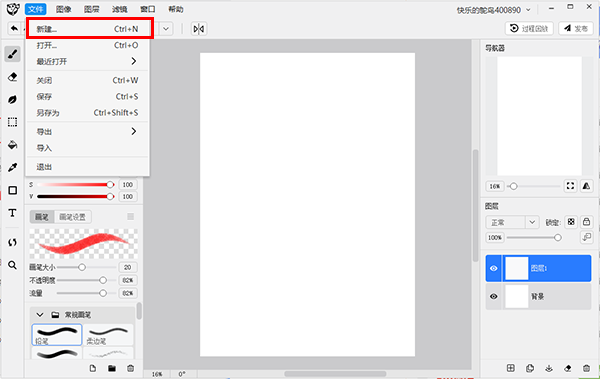600x379 pixels.
Task: Choose 新建 from the file menu
Action: point(87,29)
